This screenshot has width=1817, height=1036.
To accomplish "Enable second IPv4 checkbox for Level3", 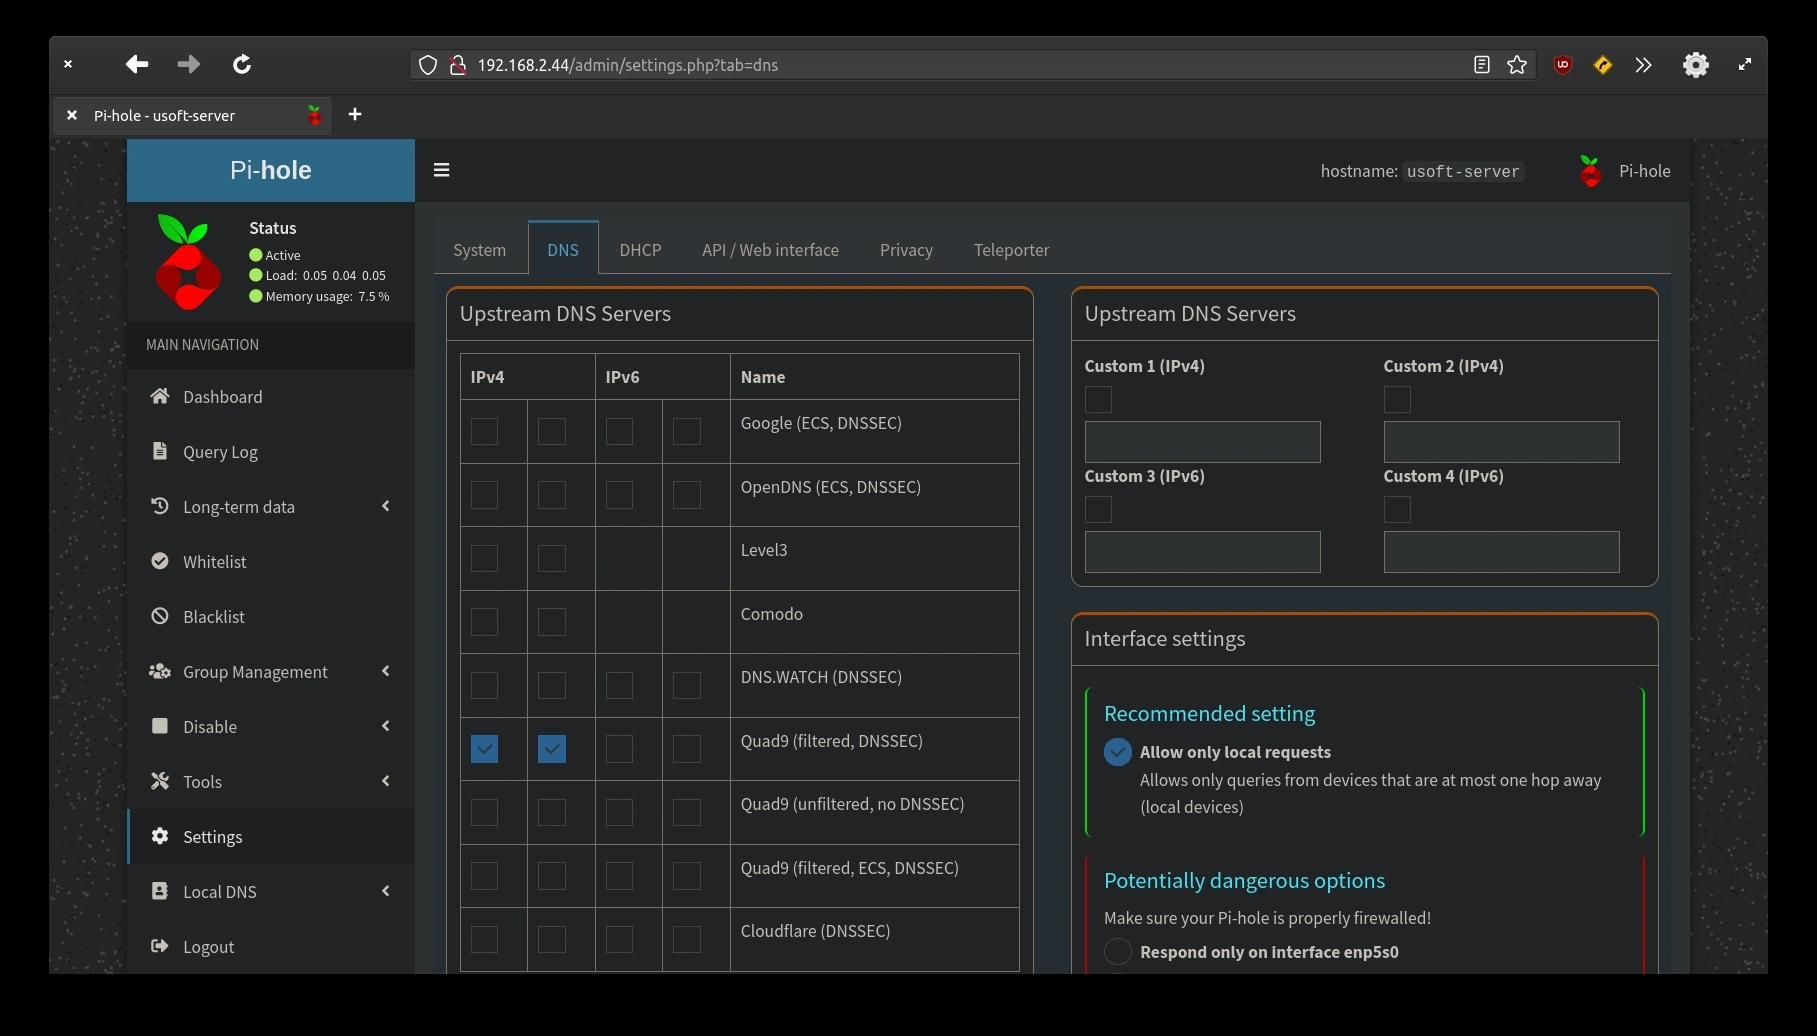I will (552, 558).
